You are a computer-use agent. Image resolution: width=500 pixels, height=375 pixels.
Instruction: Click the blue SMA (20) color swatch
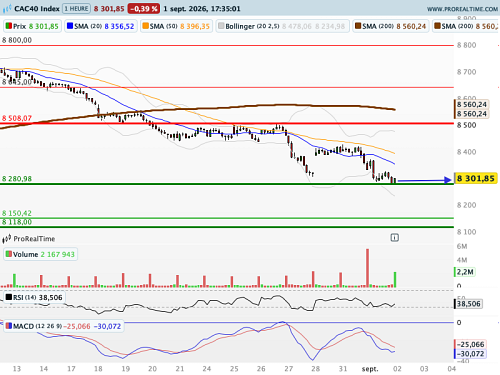point(70,26)
